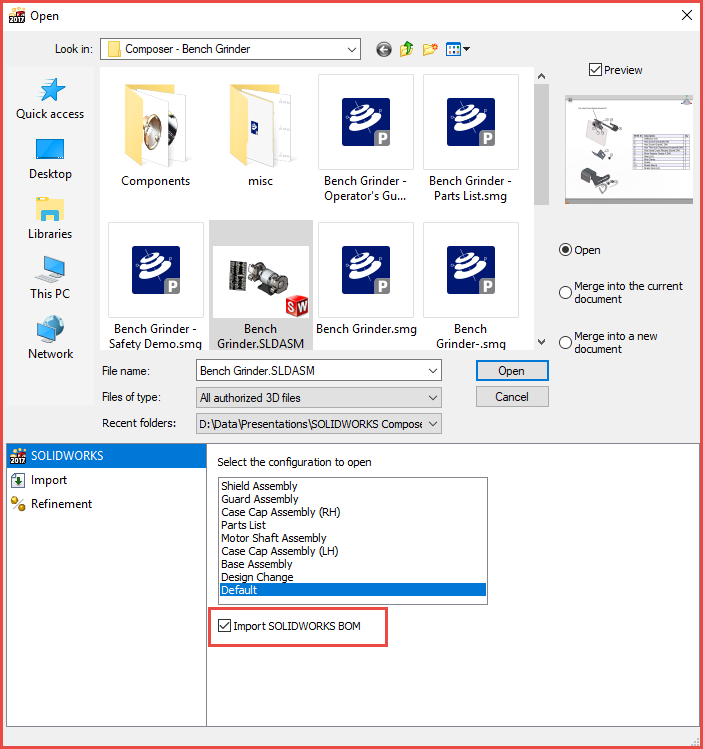The height and width of the screenshot is (749, 703).
Task: Select the Components folder
Action: tap(156, 133)
